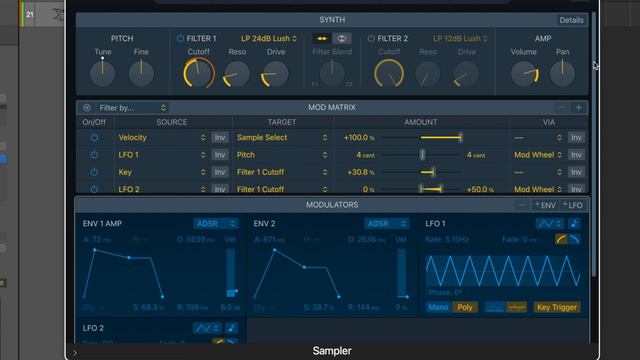Open Pitch target menu

pyautogui.click(x=282, y=155)
